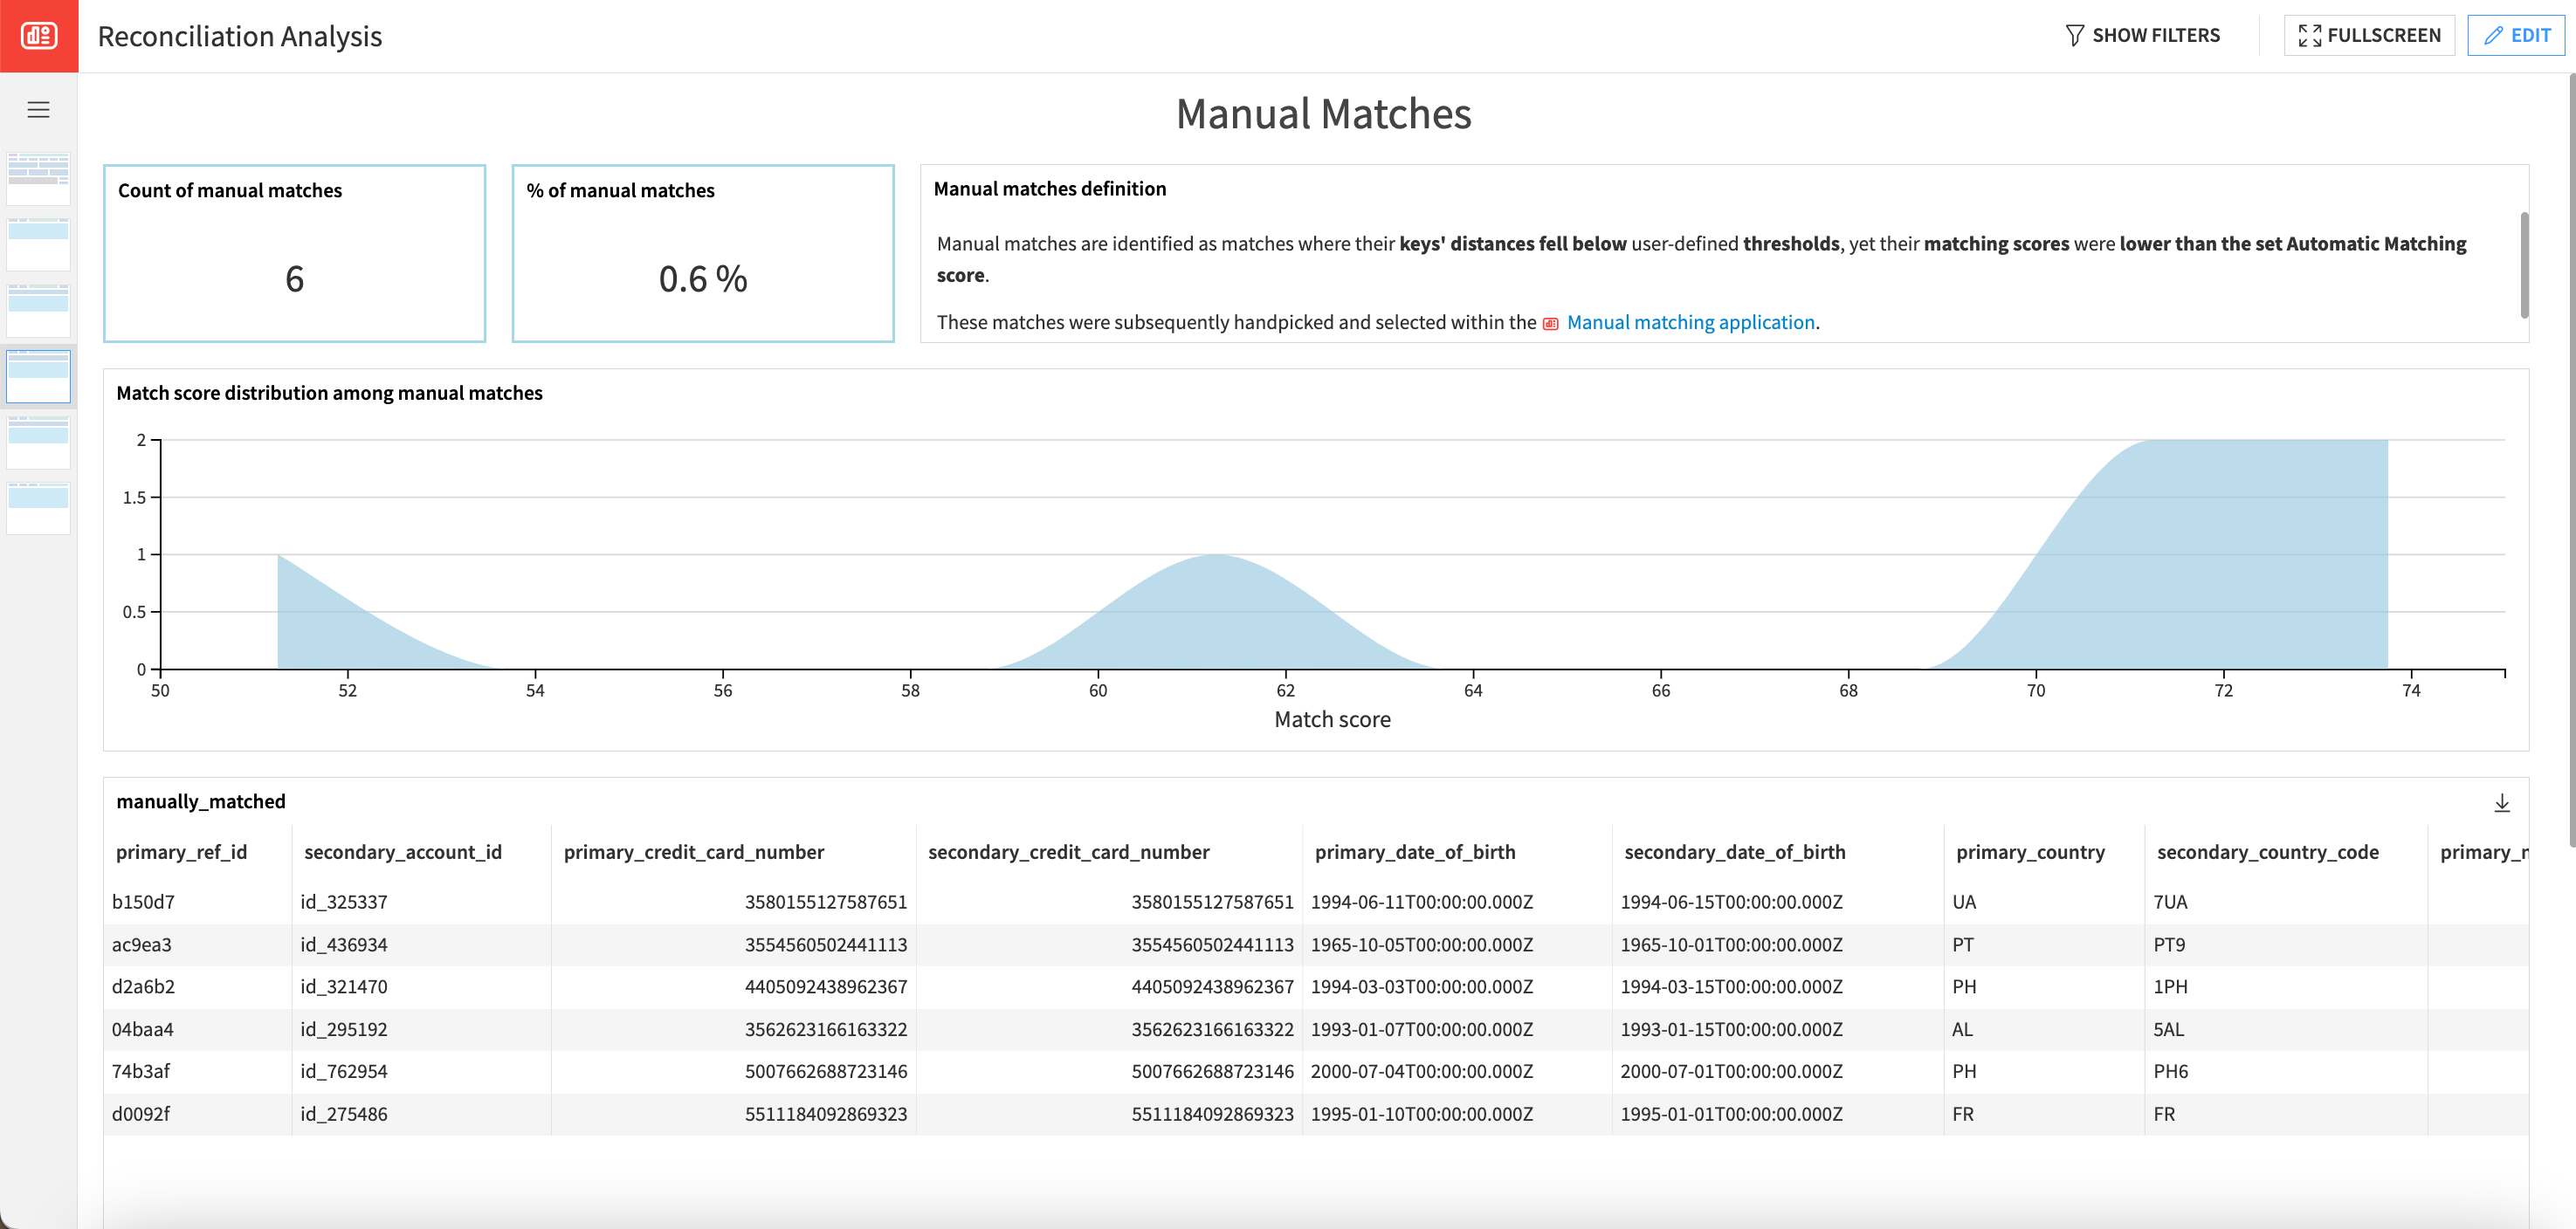Click the pencil edit icon
Screen dimensions: 2576x1229
click(x=2493, y=36)
